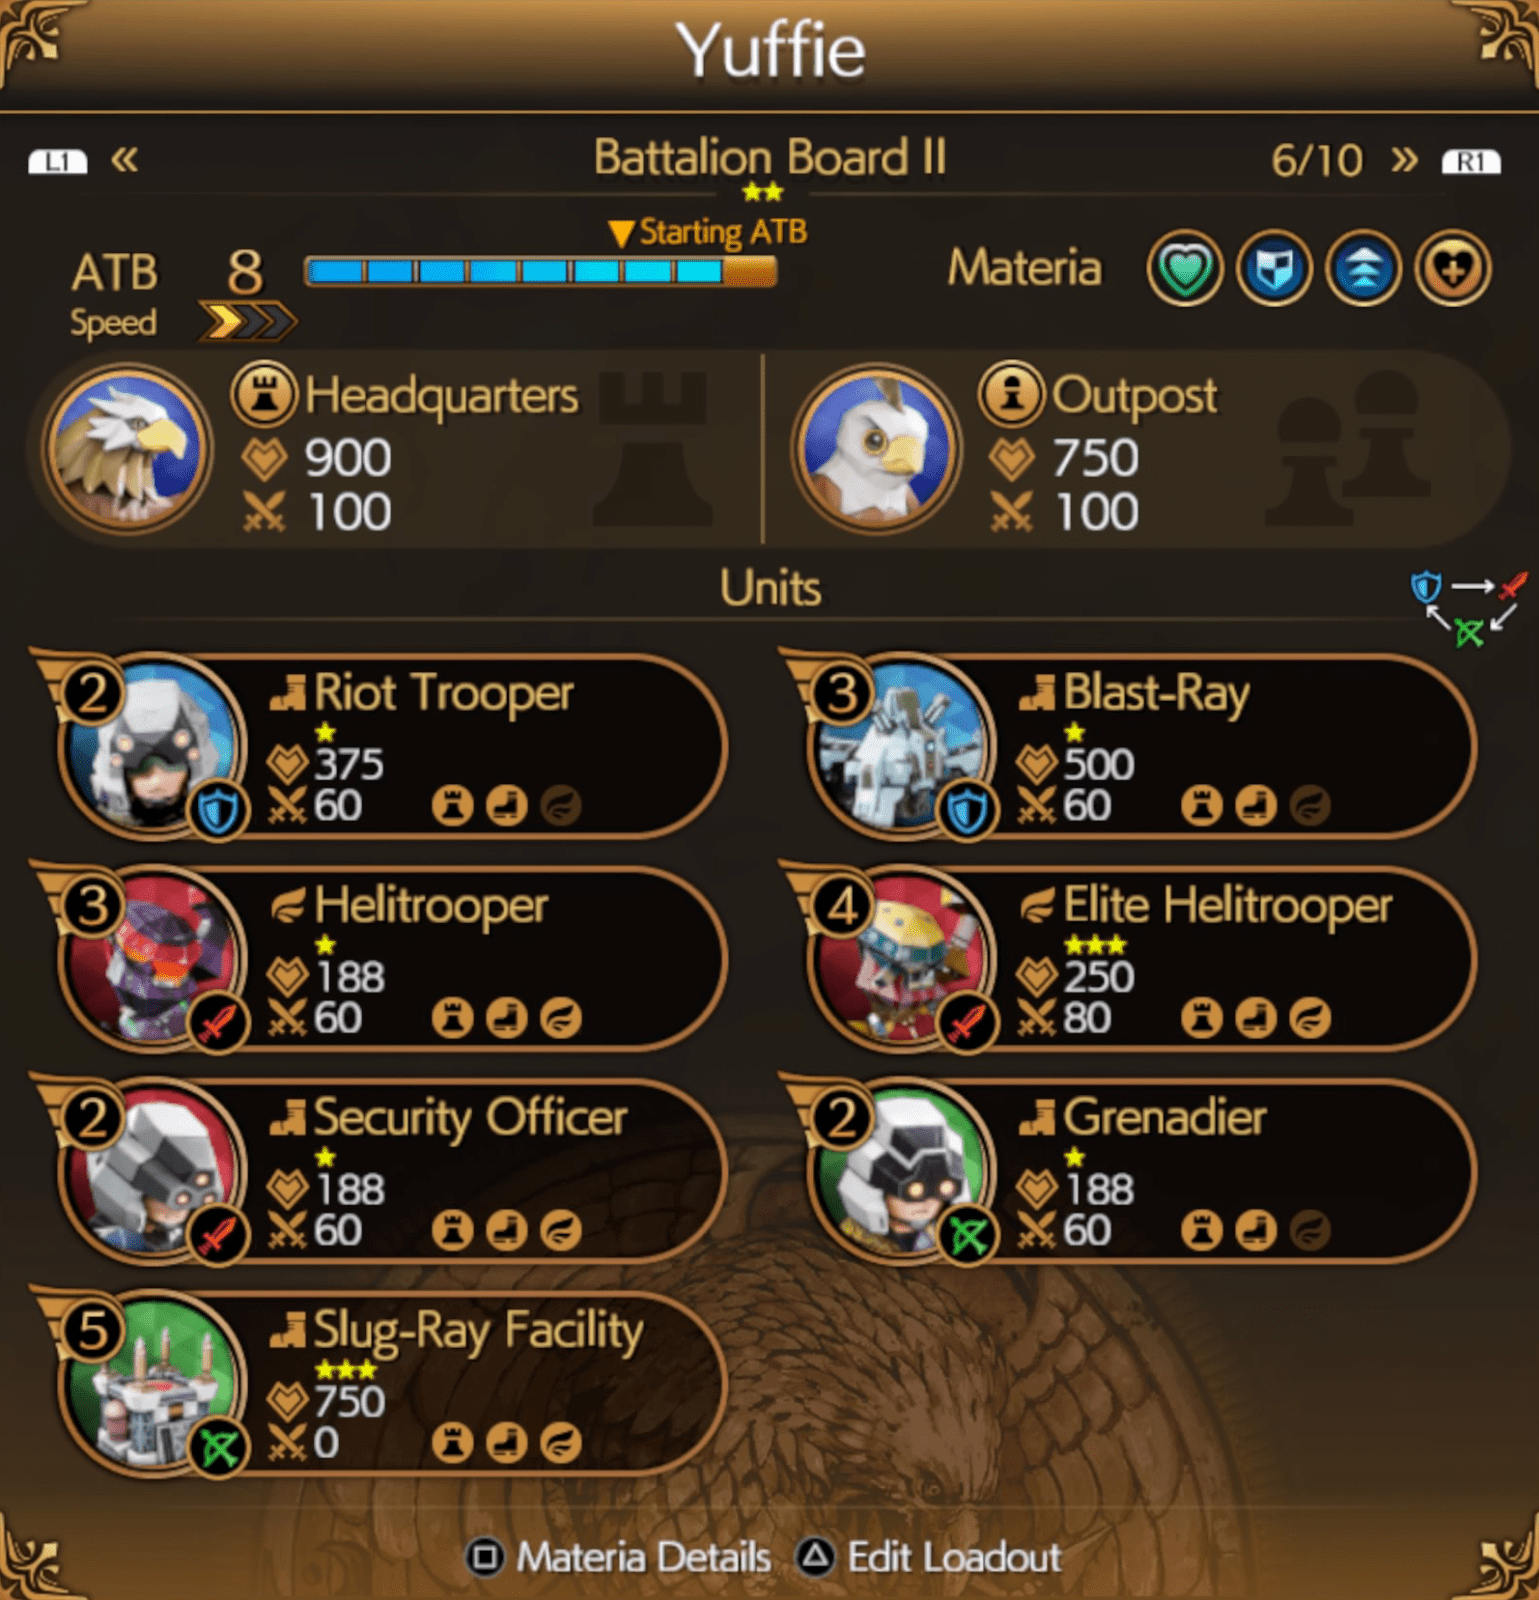
Task: Click the Starting ATB gauge bar
Action: tap(540, 271)
